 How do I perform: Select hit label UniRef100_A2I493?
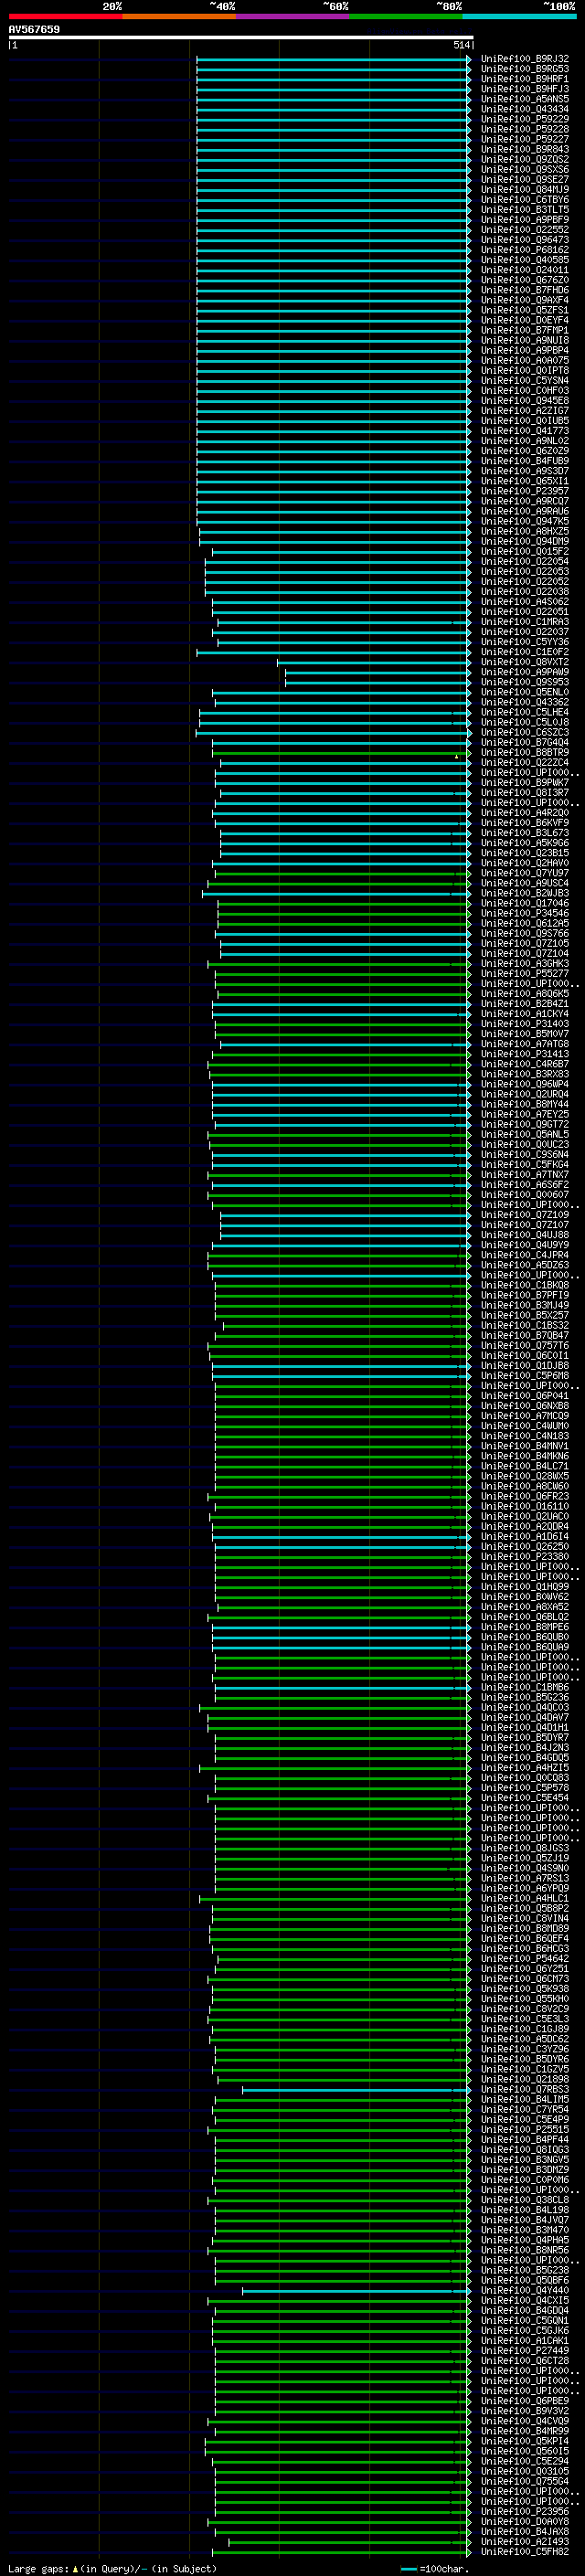pos(525,2541)
